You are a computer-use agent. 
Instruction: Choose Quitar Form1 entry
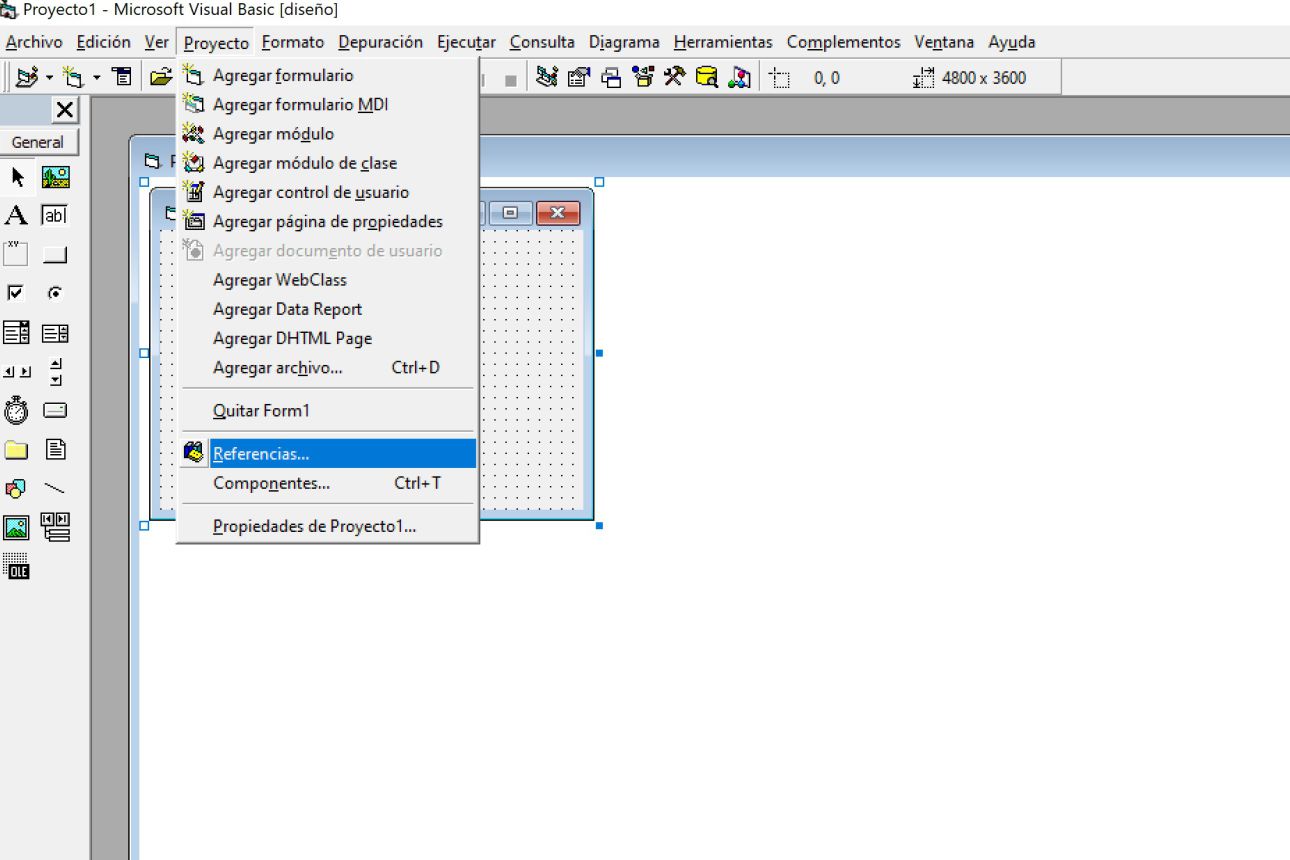[327, 410]
